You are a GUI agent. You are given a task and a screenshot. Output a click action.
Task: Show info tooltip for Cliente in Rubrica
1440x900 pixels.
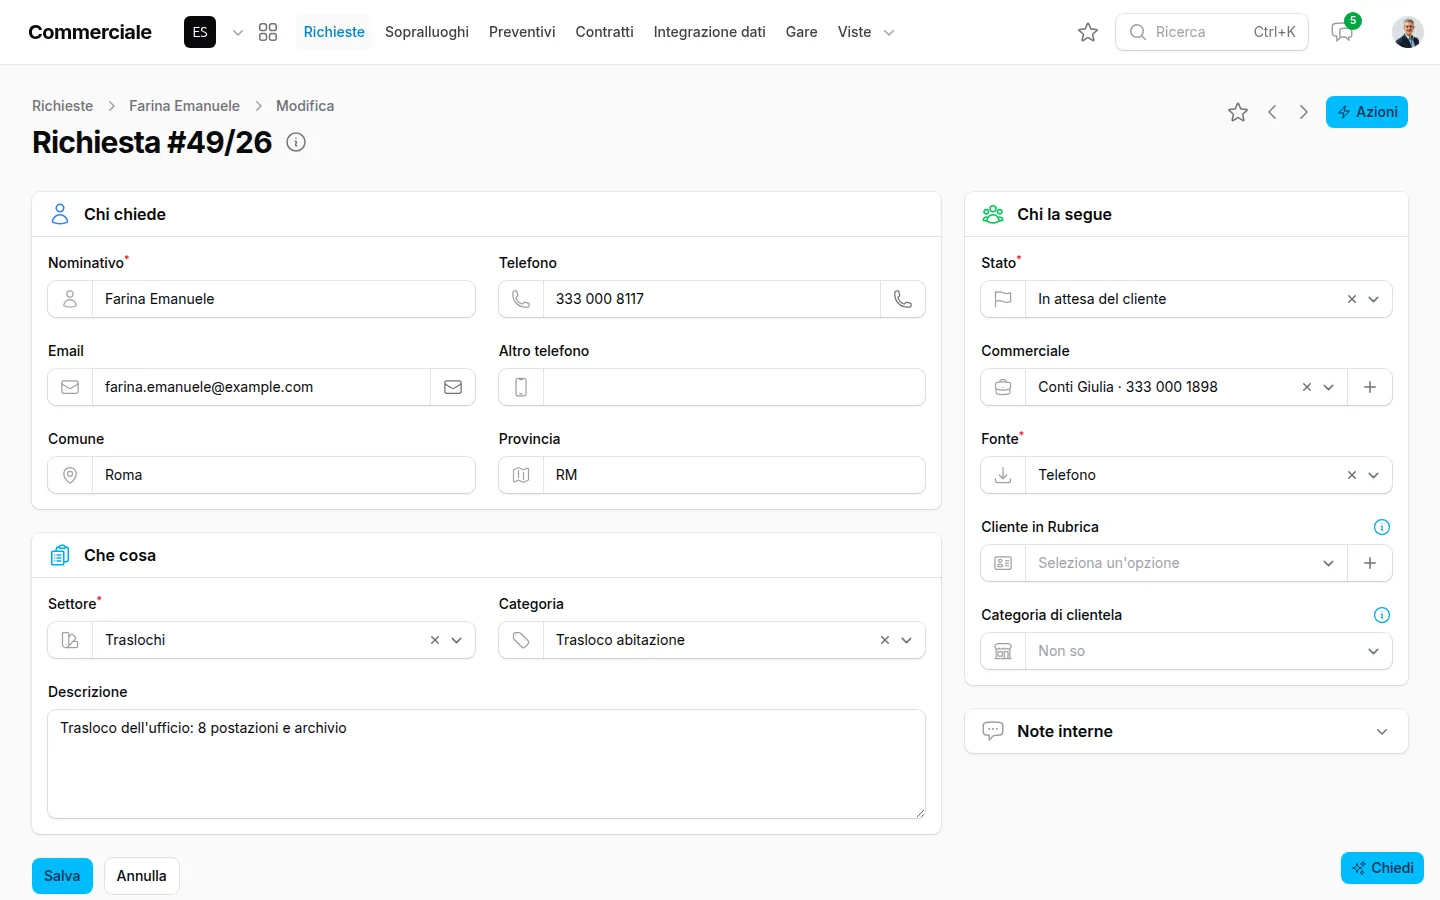click(1382, 527)
